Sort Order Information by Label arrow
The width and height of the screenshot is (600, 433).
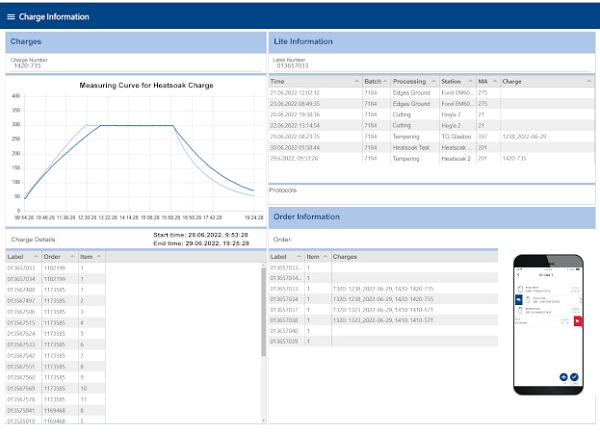click(x=299, y=257)
